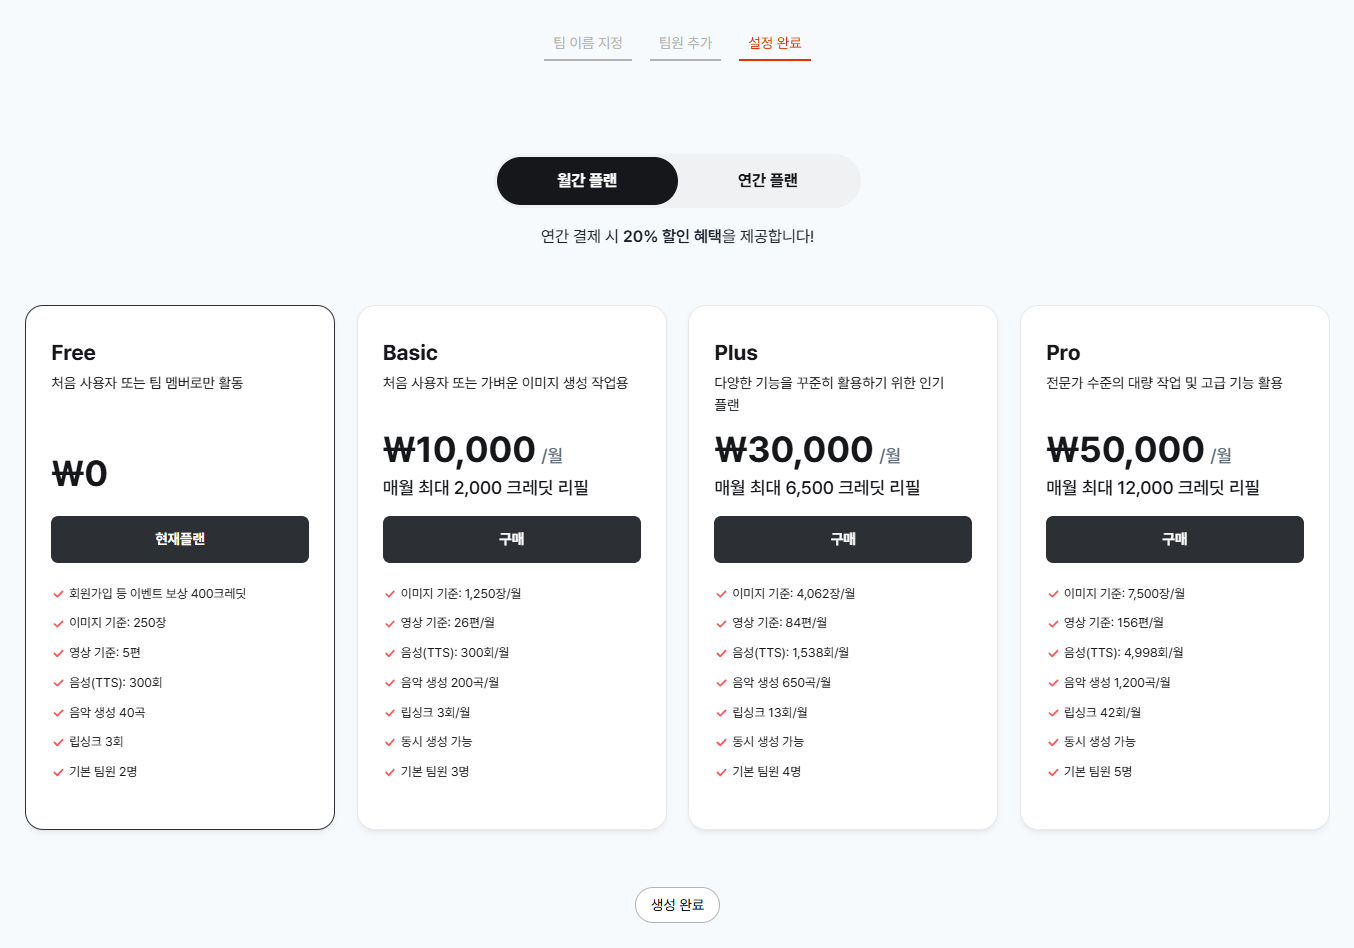This screenshot has width=1354, height=948.
Task: Click checkmark beside 립싱크 13회/월
Action: click(x=721, y=713)
